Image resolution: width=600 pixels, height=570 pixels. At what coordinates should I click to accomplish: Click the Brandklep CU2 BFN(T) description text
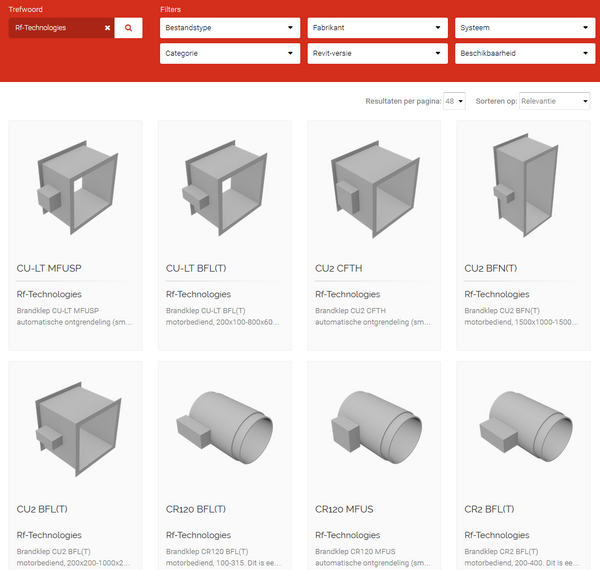coord(521,316)
